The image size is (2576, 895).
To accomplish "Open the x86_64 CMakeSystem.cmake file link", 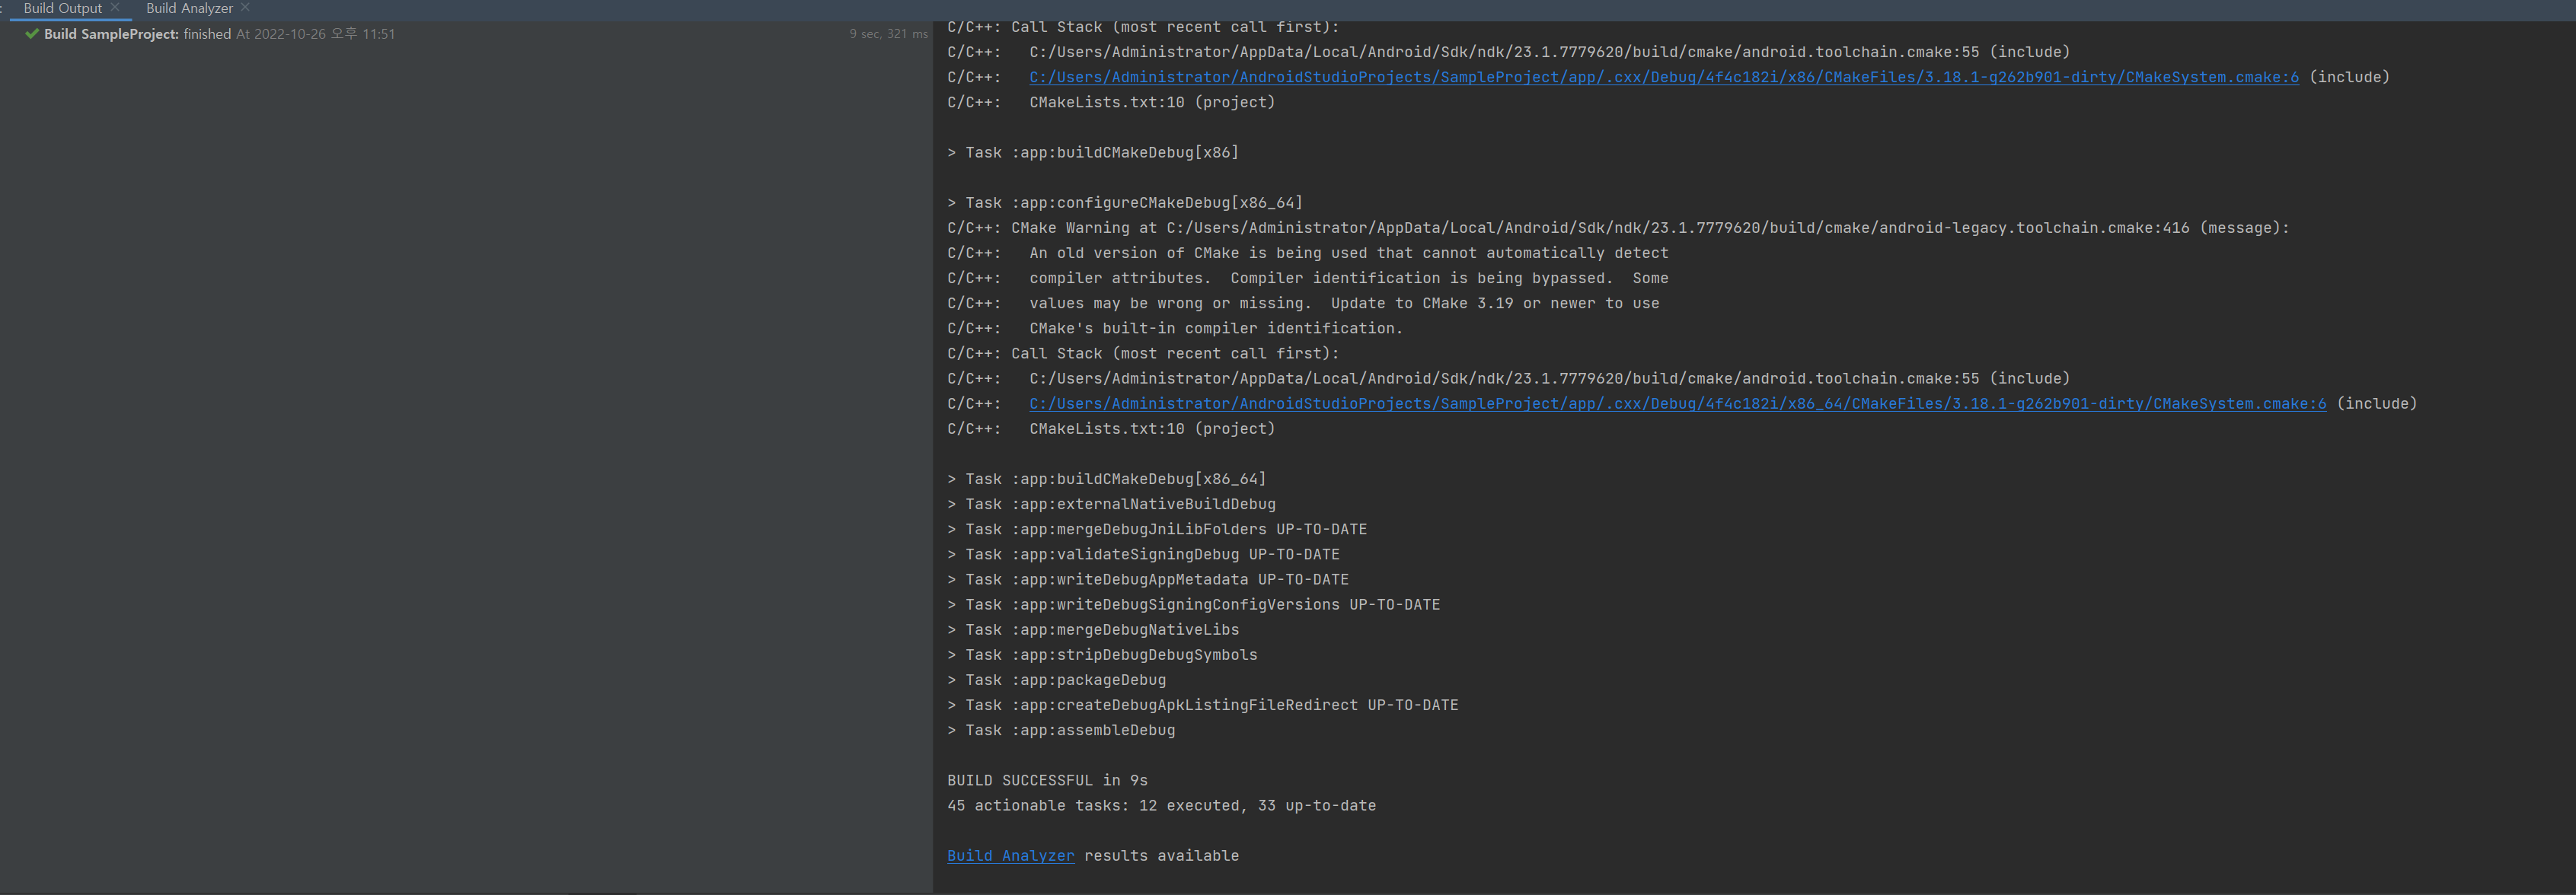I will coord(1677,404).
